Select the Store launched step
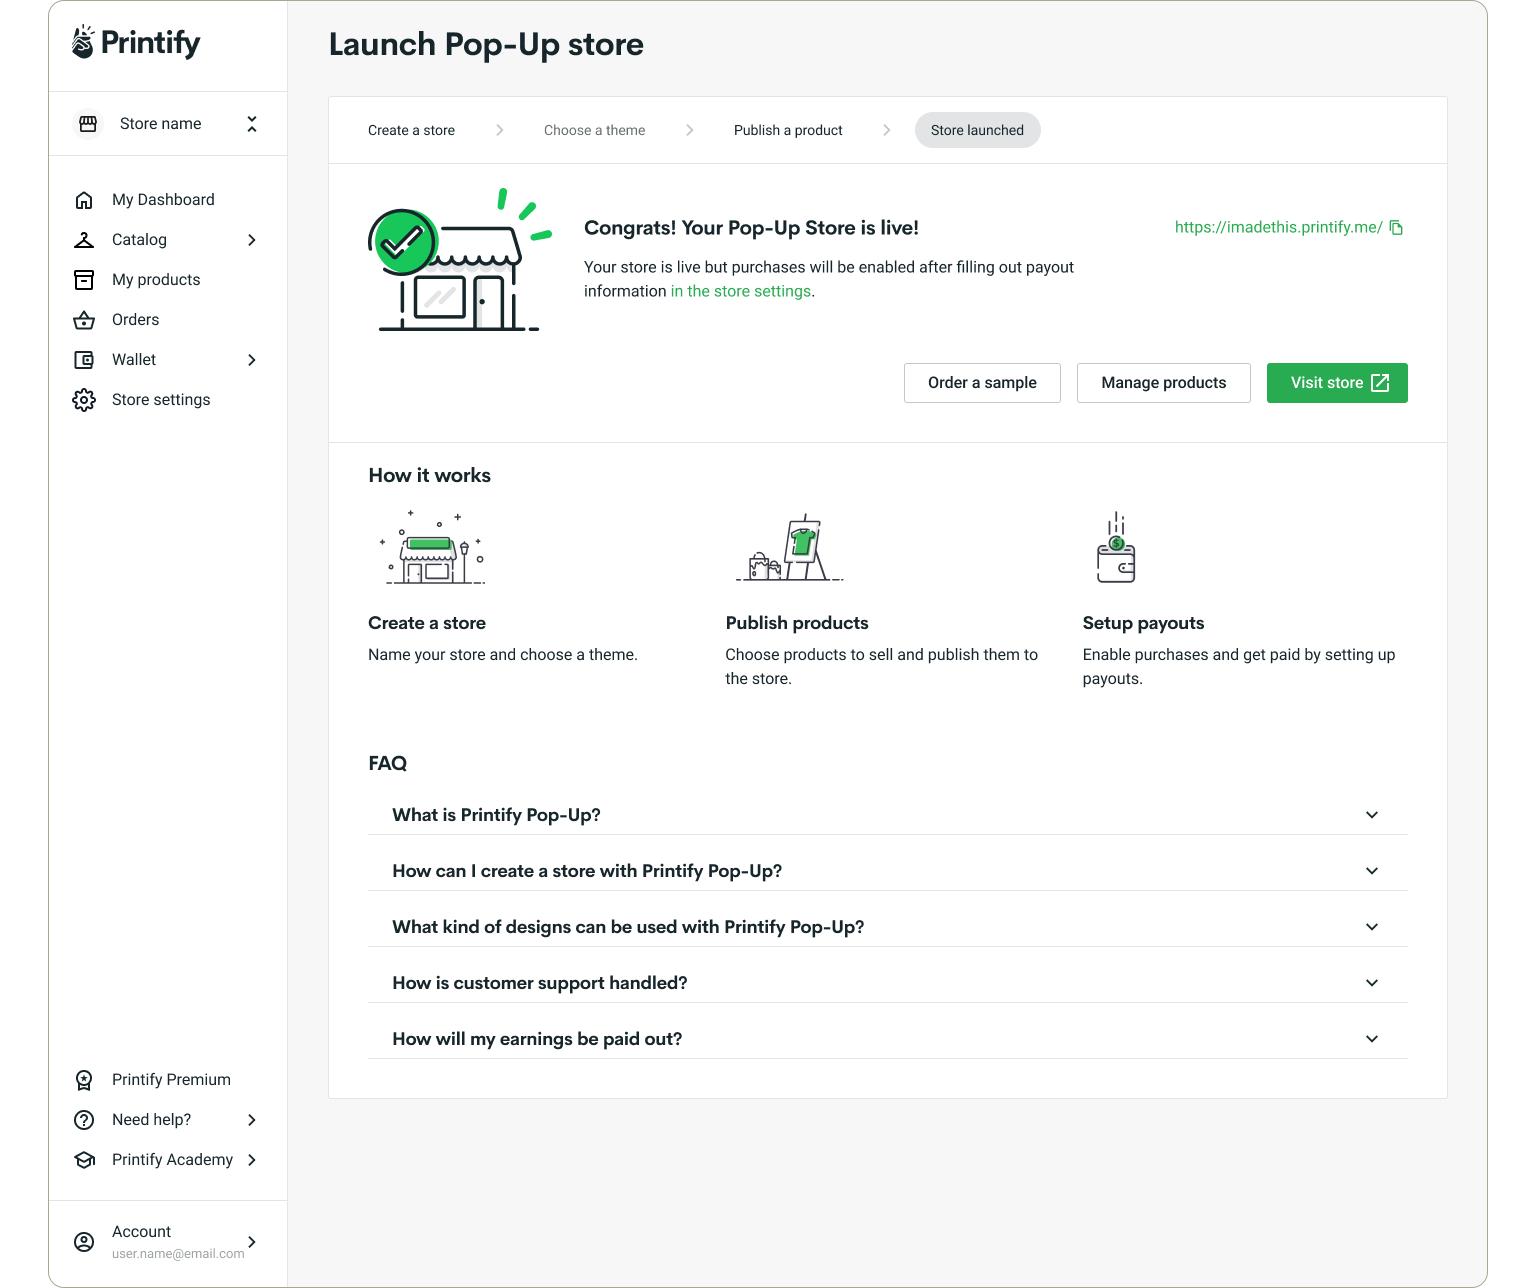The height and width of the screenshot is (1288, 1536). point(977,130)
